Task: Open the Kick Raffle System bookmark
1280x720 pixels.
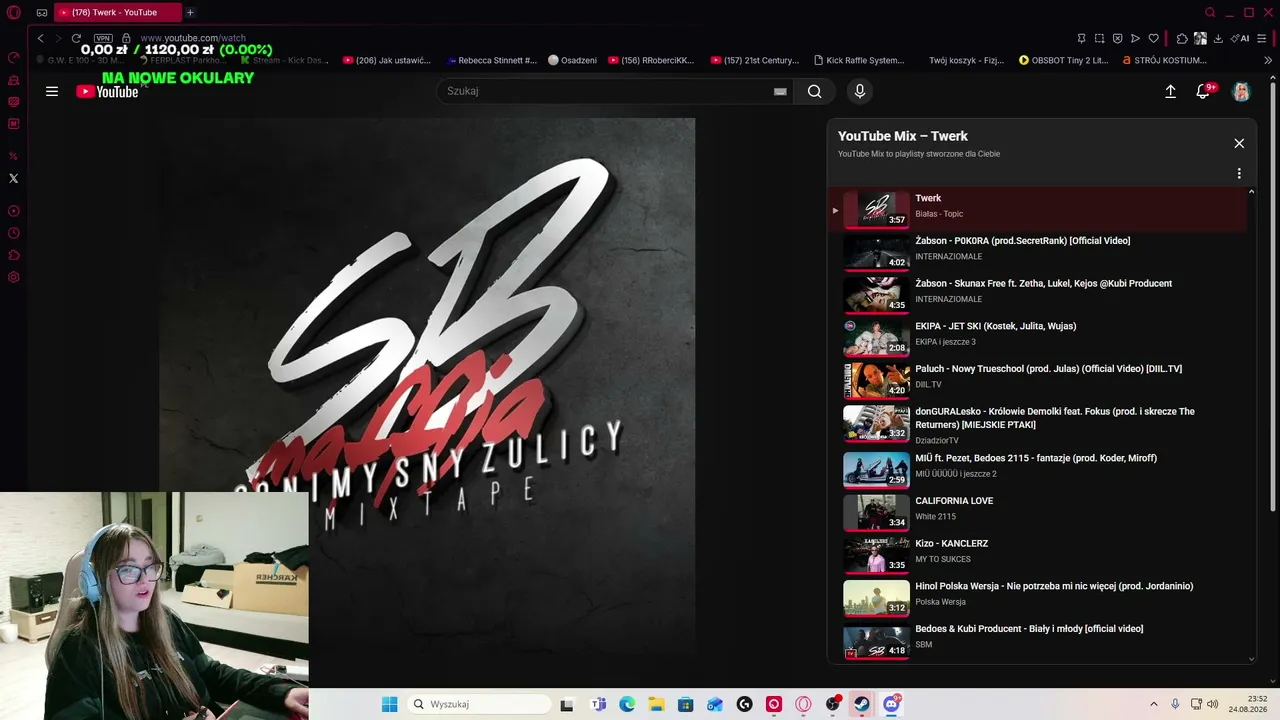Action: [x=859, y=60]
